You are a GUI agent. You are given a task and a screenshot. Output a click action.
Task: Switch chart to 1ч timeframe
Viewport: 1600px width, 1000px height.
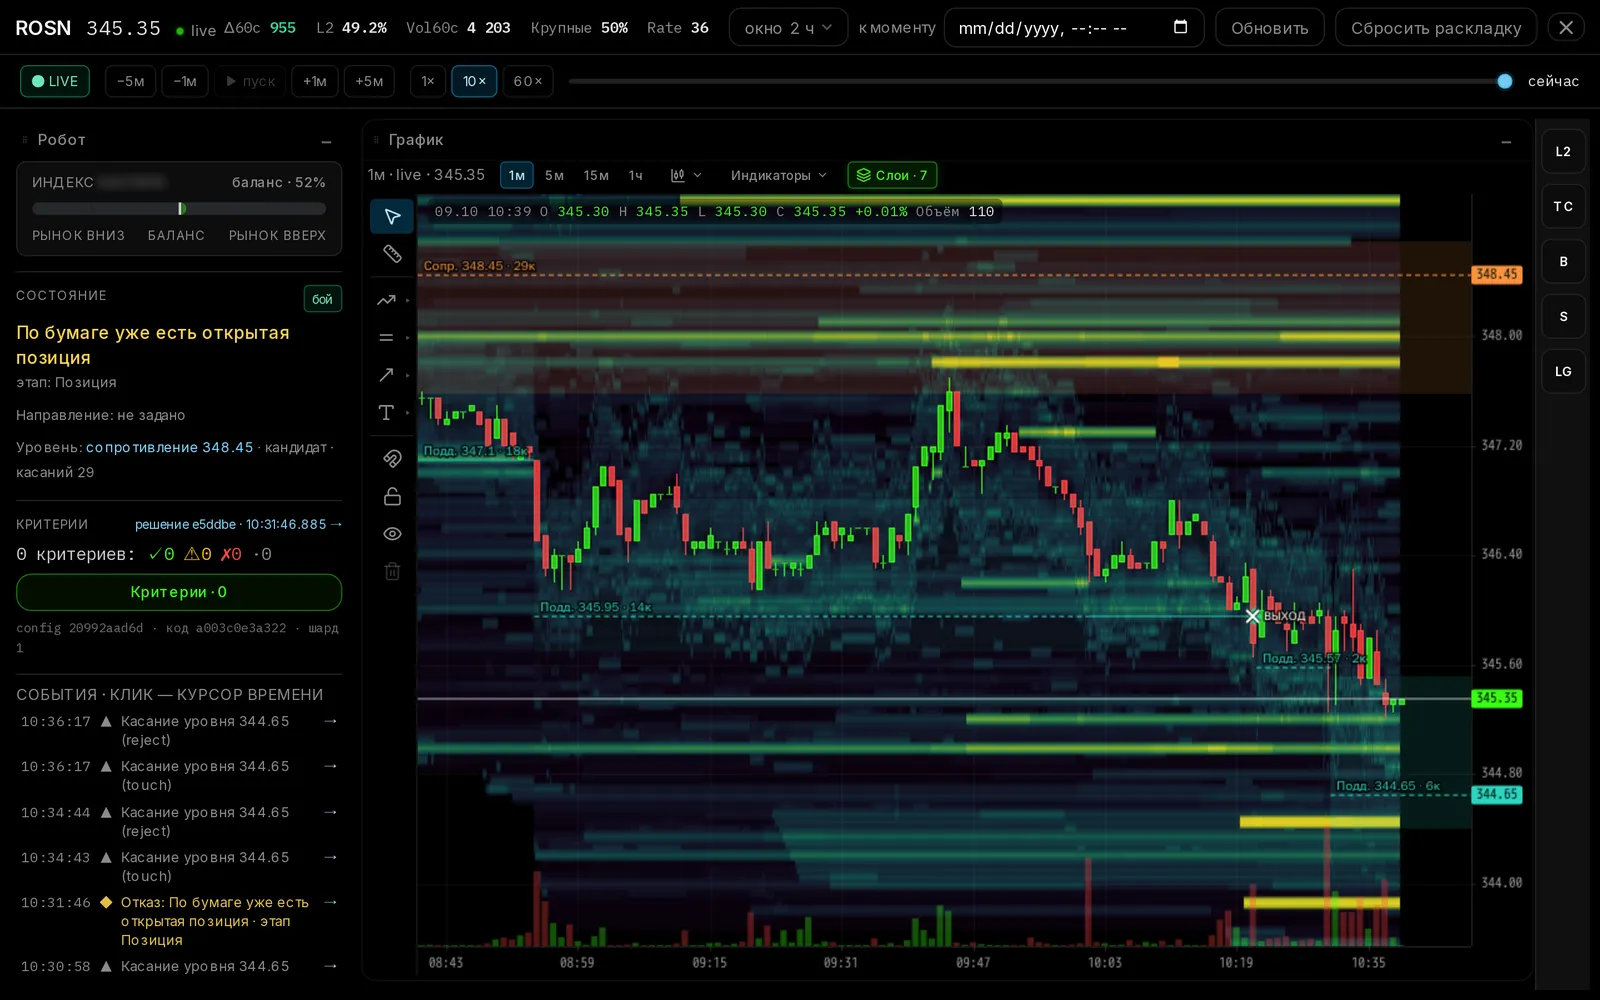click(x=636, y=175)
